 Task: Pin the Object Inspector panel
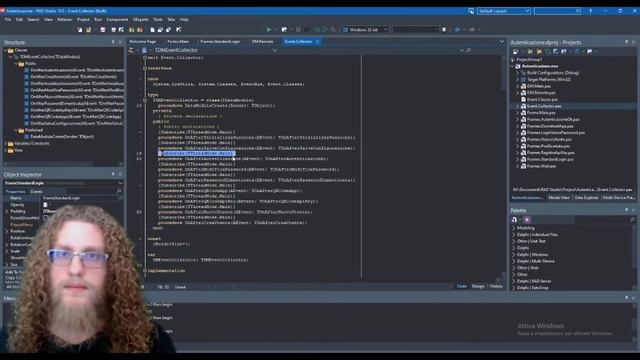tap(113, 174)
